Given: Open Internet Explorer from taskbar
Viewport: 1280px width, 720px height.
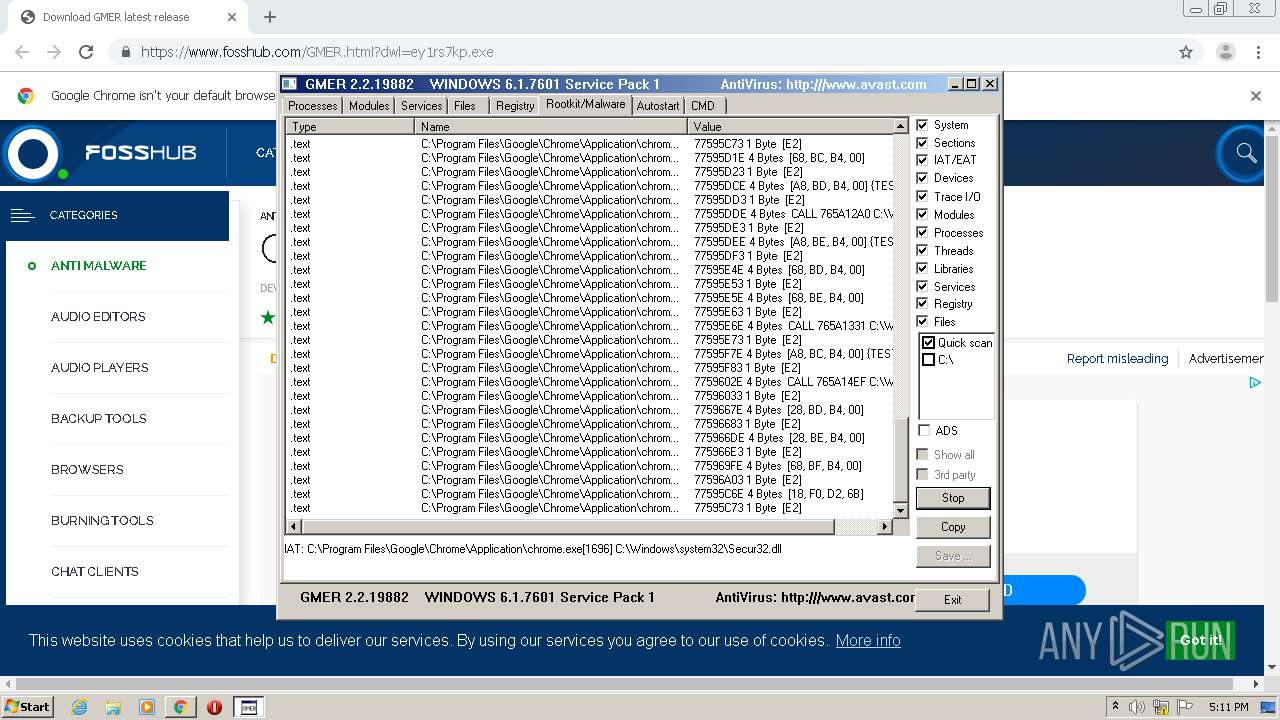Looking at the screenshot, I should point(79,707).
